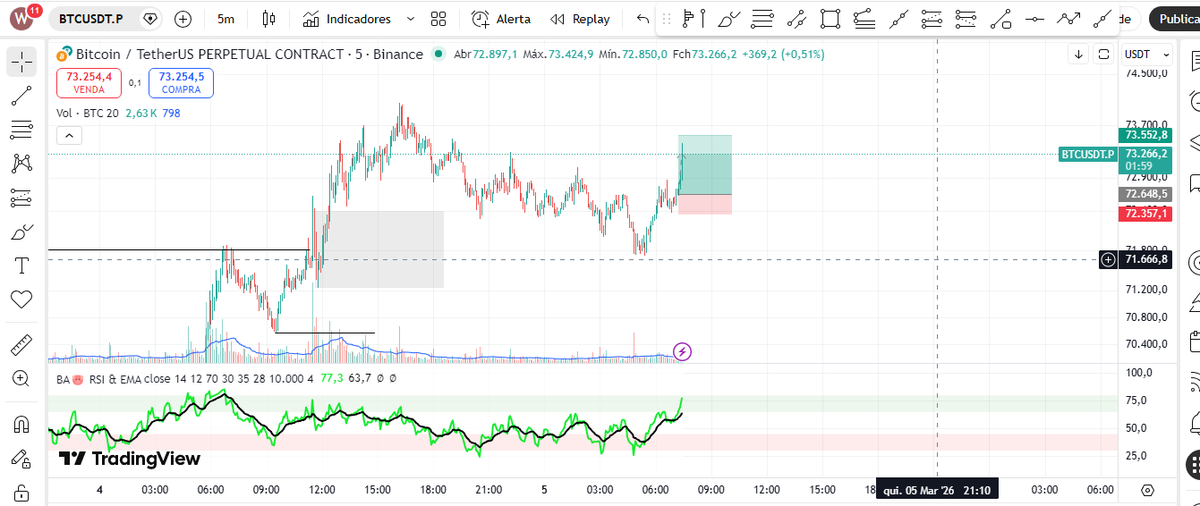The image size is (1200, 506).
Task: Click the blue COMPRA buy button
Action: coord(181,82)
